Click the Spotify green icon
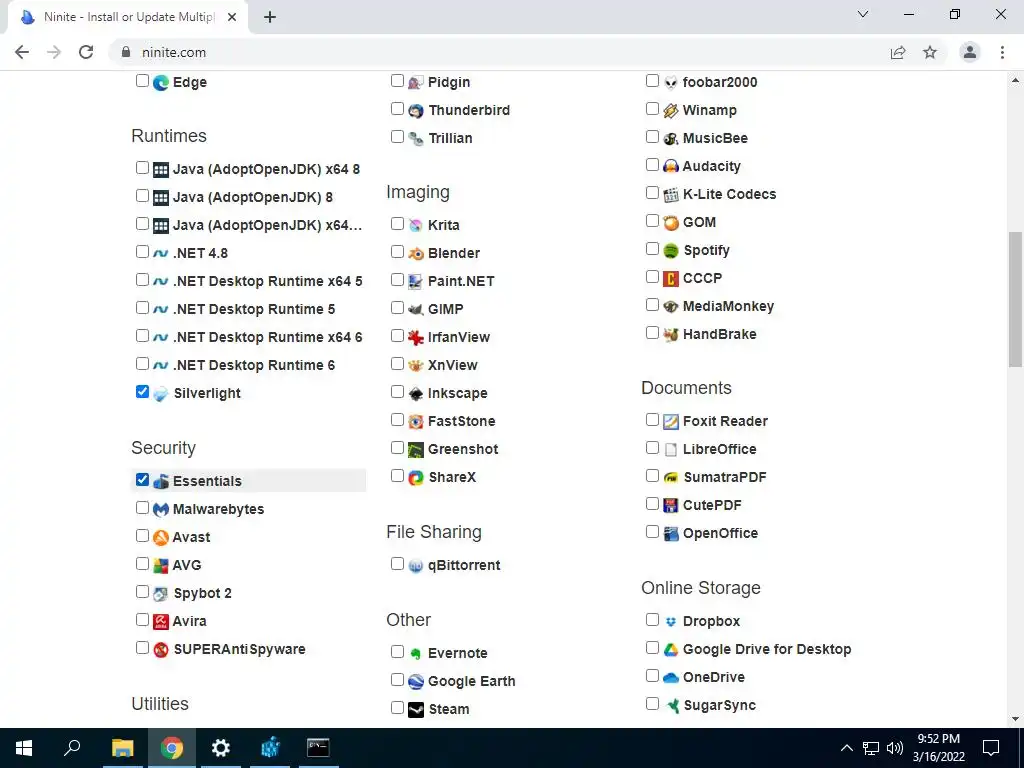The width and height of the screenshot is (1024, 768). pos(671,251)
